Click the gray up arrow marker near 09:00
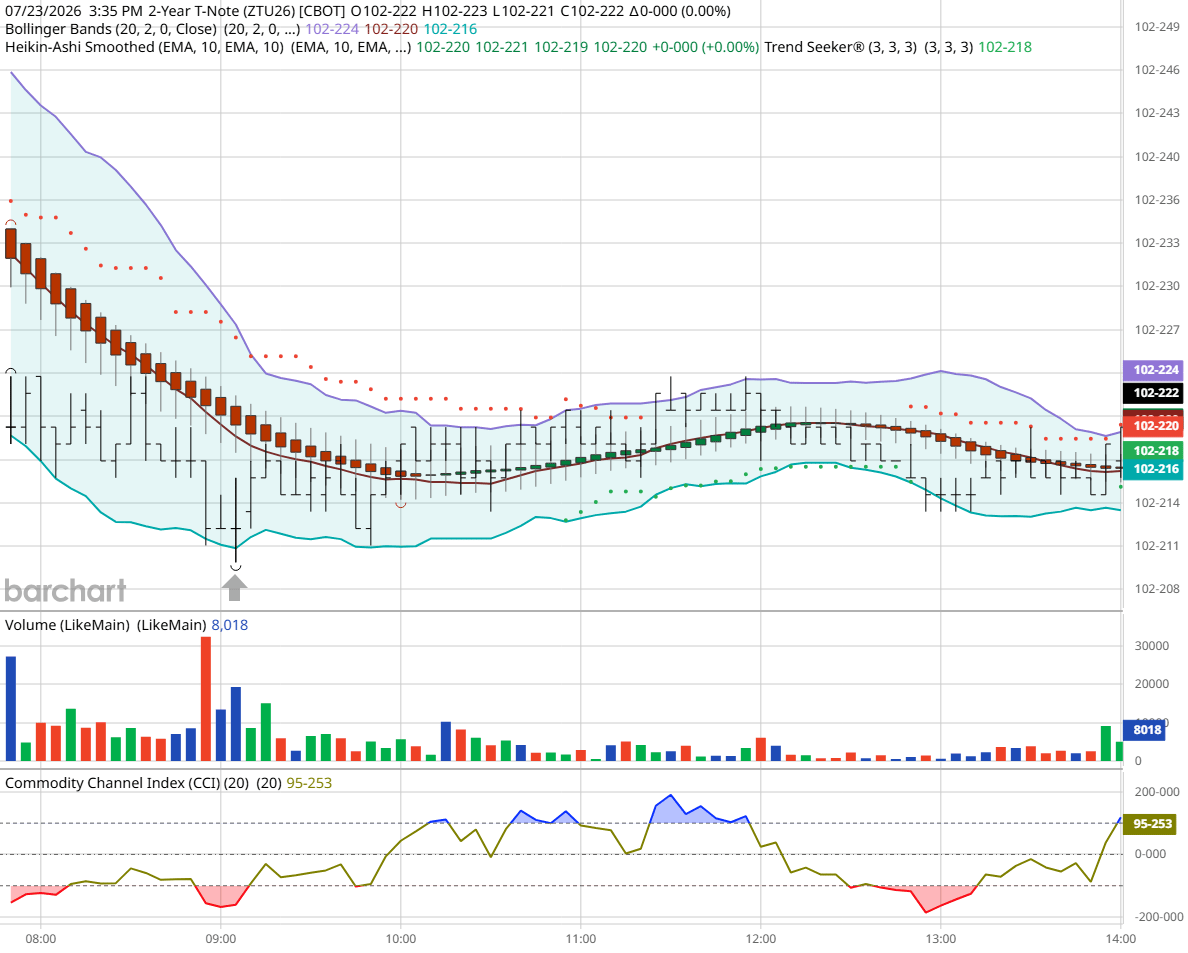Image resolution: width=1188 pixels, height=953 pixels. click(x=235, y=588)
